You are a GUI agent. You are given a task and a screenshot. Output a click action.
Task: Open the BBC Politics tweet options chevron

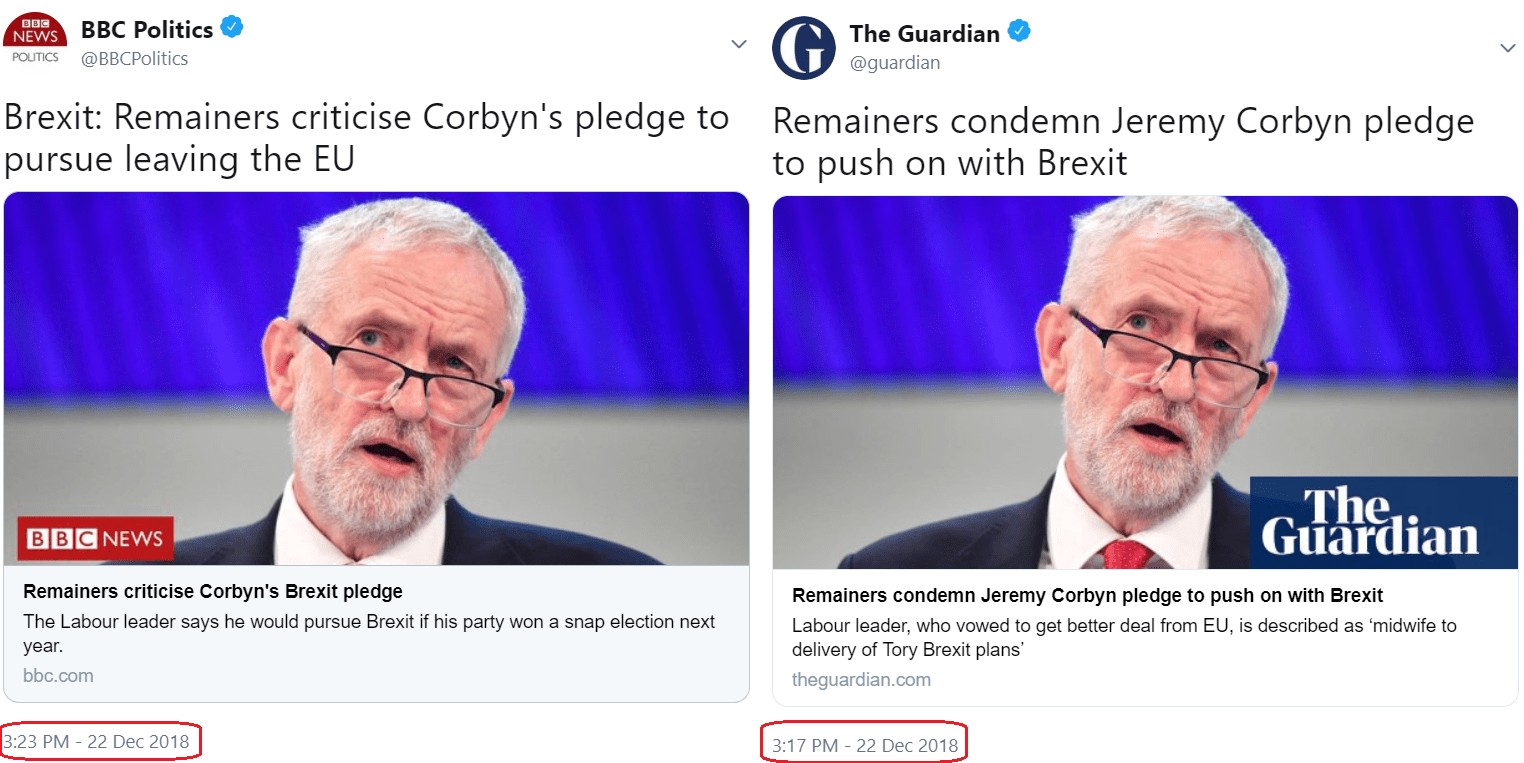pos(739,44)
